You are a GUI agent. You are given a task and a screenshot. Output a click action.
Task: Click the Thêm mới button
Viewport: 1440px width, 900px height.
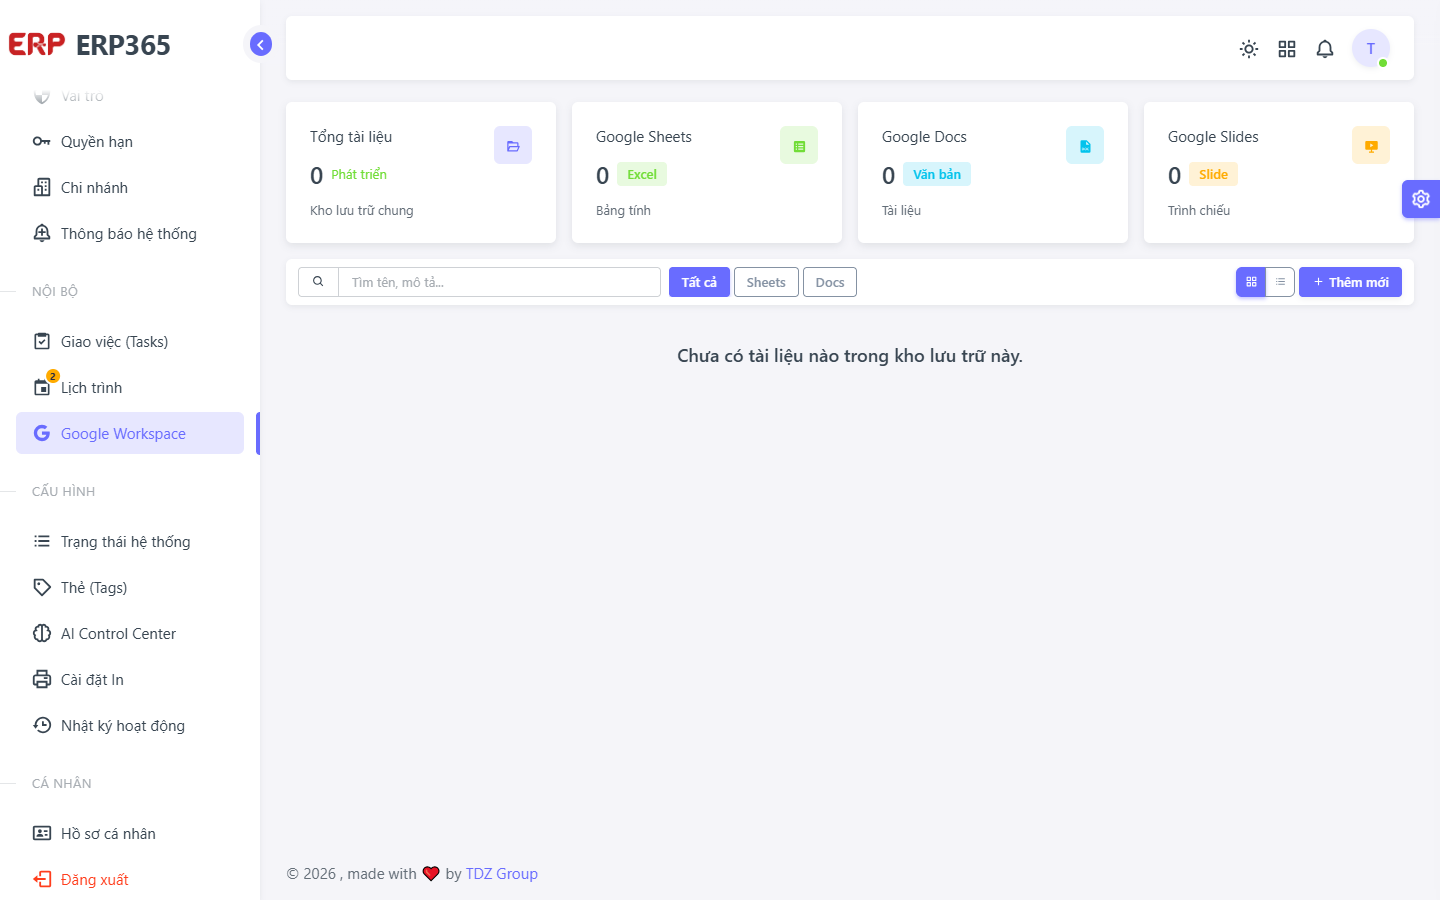point(1350,282)
